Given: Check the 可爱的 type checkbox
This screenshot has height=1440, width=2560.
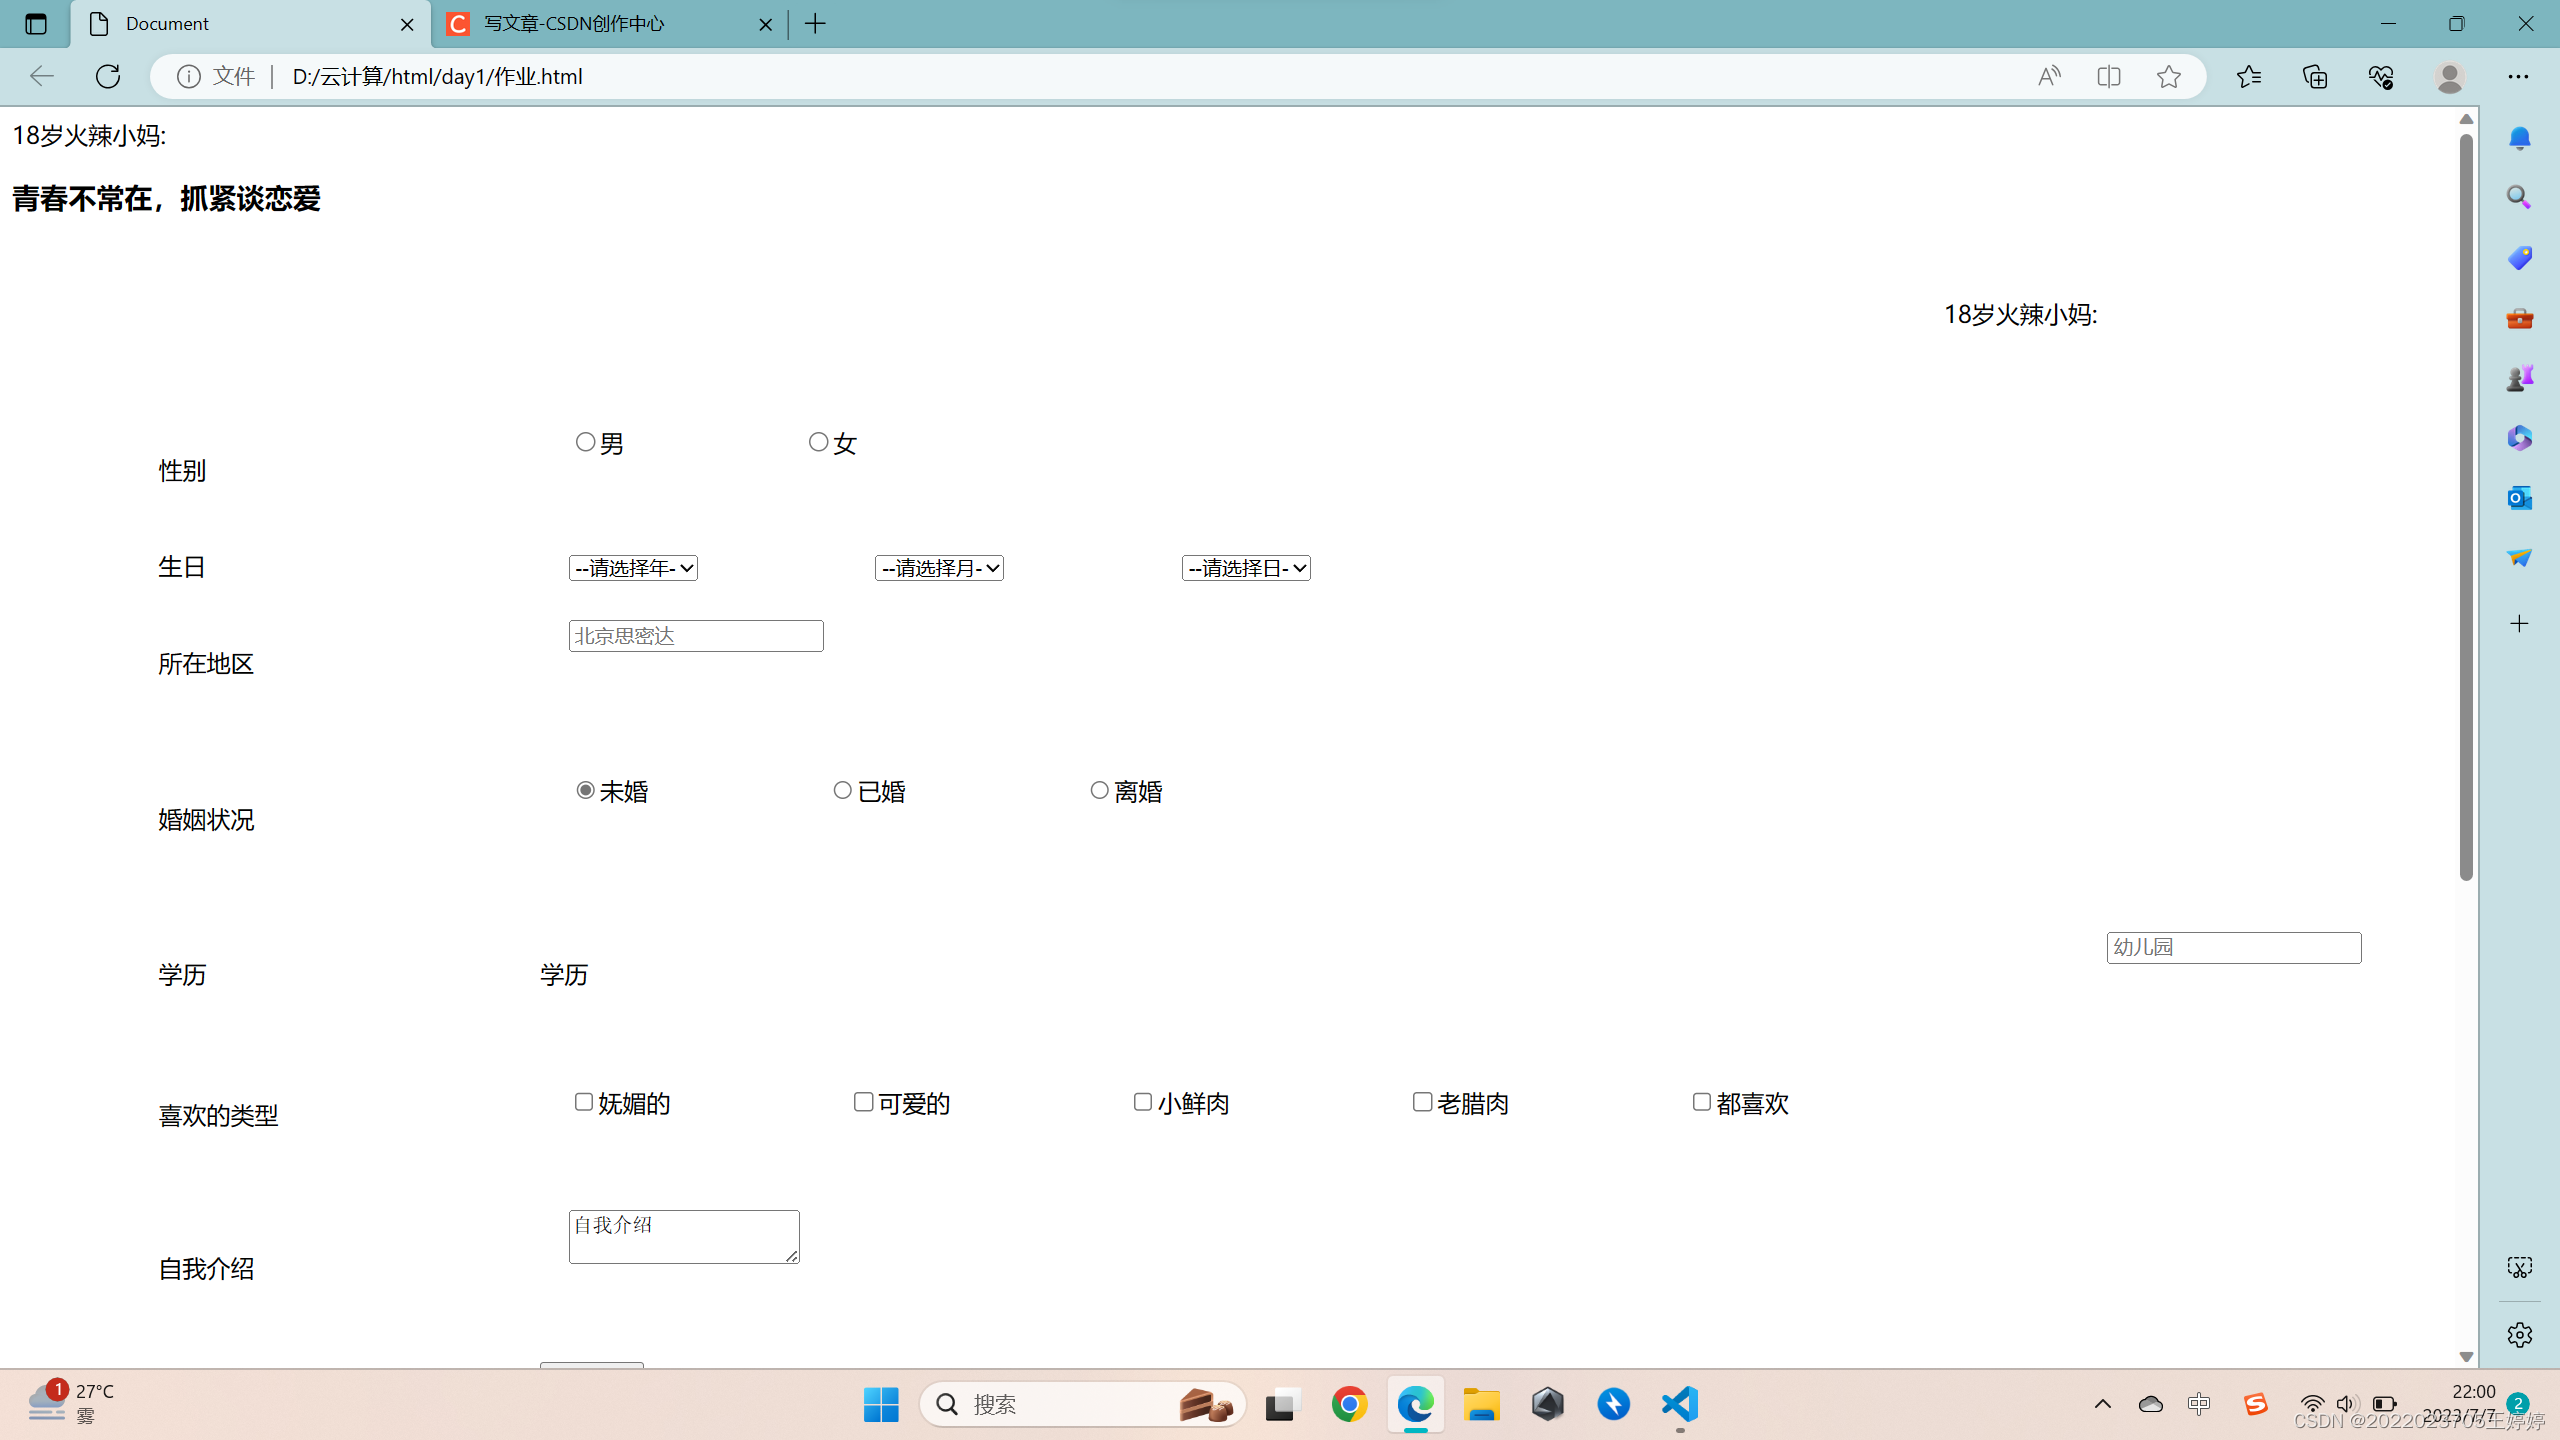Looking at the screenshot, I should [x=861, y=1101].
